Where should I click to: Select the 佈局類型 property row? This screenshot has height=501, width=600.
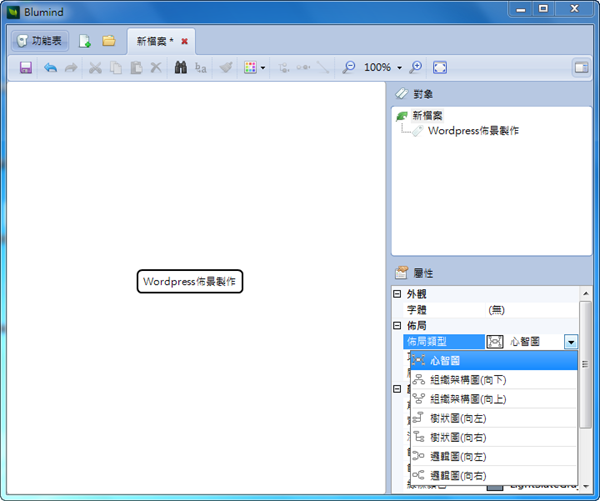(443, 341)
